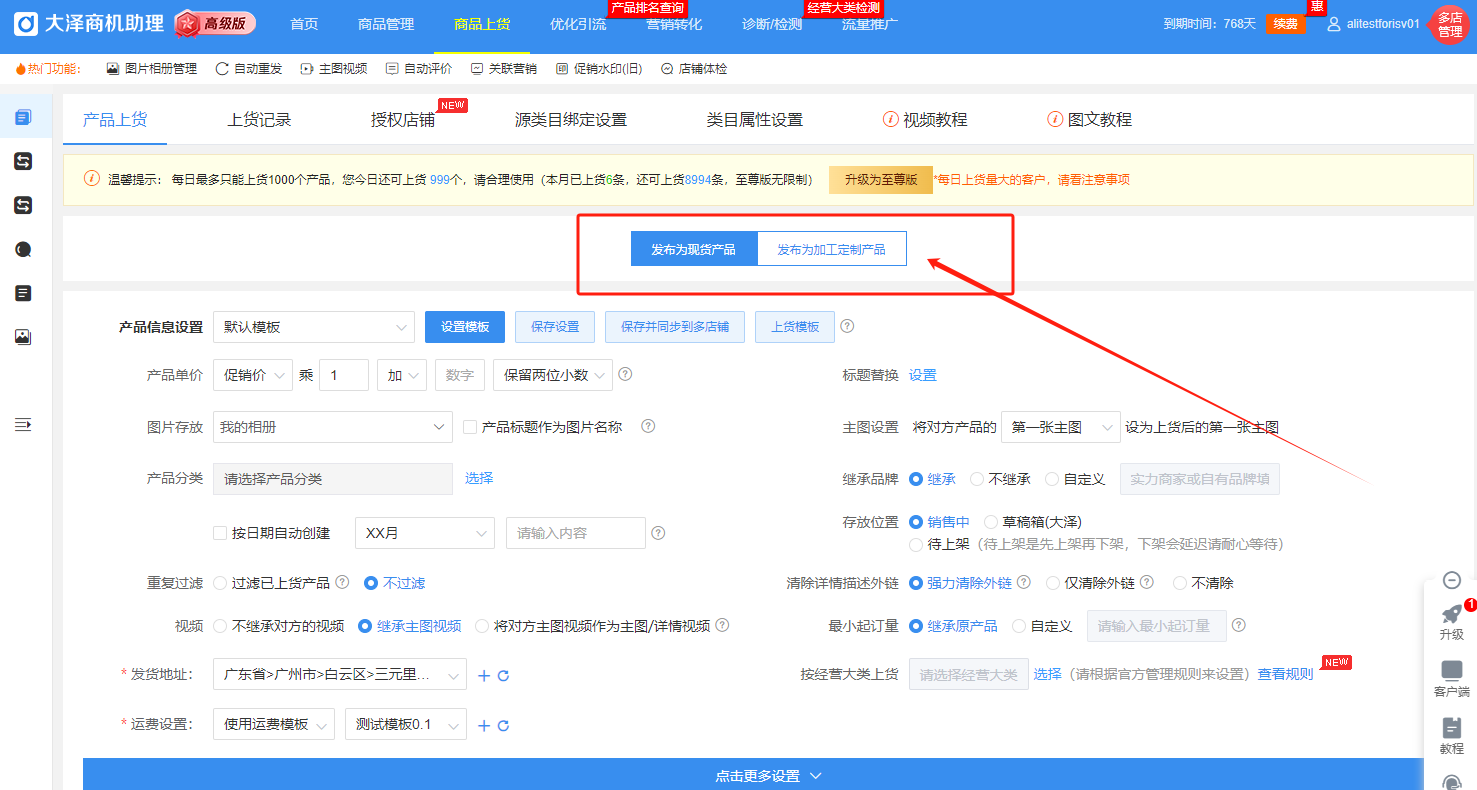
Task: Click the user account avatar icon
Action: (x=1334, y=24)
